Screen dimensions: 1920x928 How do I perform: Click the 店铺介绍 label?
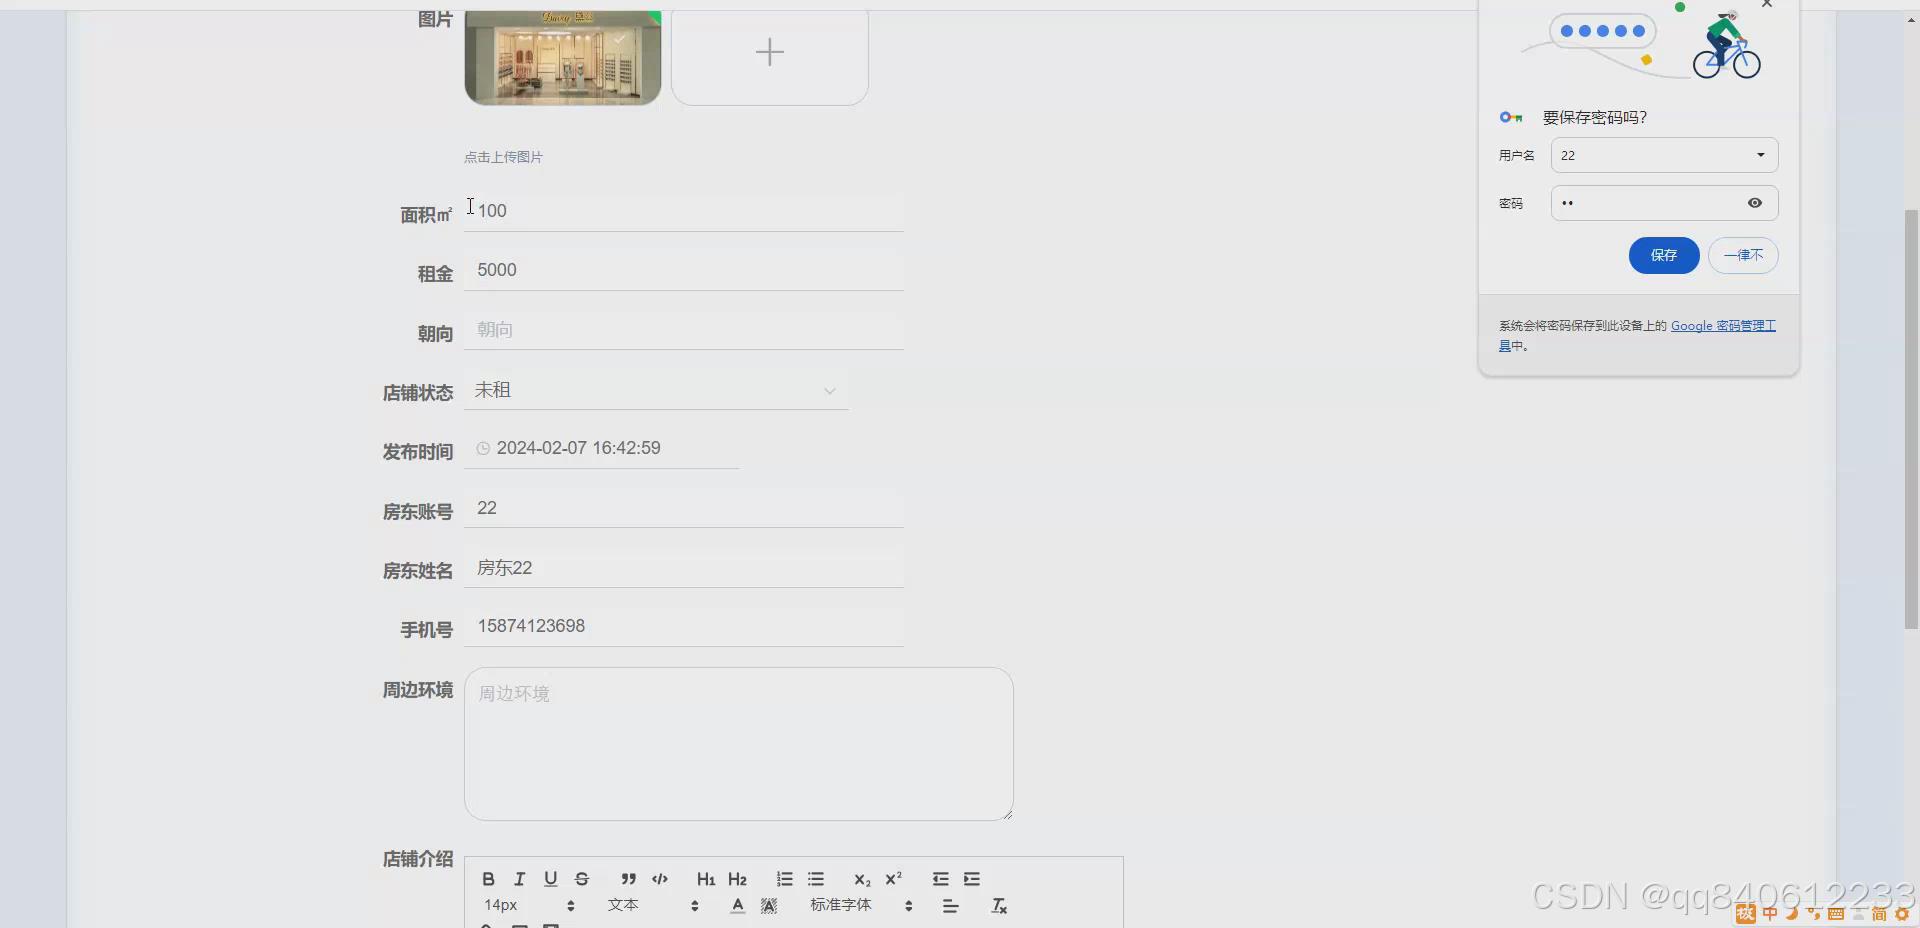418,859
